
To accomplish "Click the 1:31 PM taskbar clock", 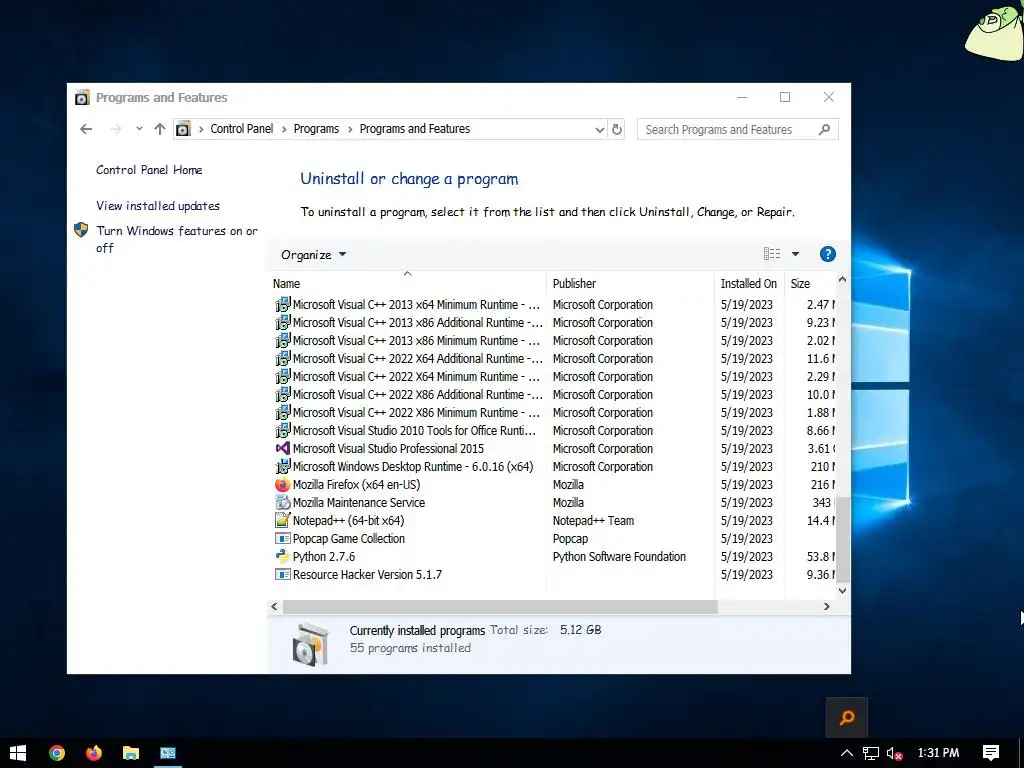I will 938,753.
